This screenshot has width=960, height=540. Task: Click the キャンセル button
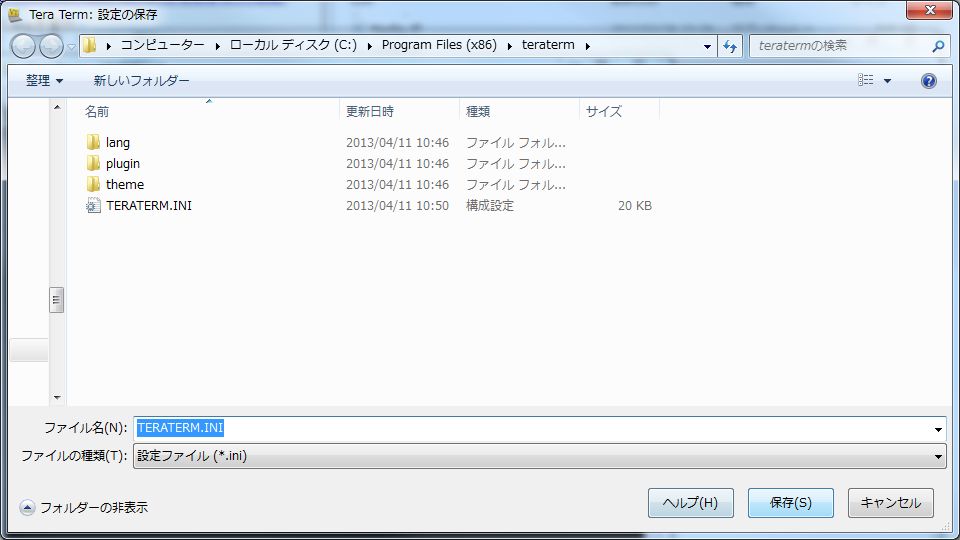[x=890, y=503]
